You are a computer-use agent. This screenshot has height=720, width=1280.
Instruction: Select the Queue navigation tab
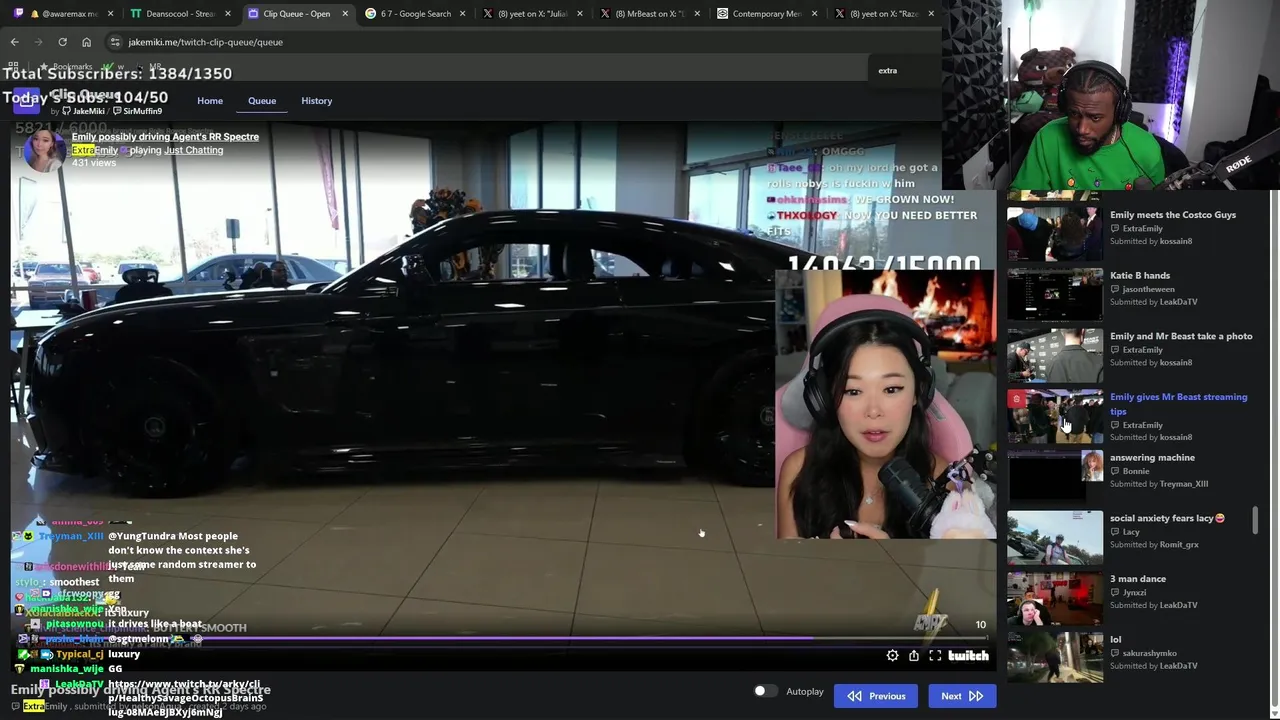pyautogui.click(x=262, y=101)
